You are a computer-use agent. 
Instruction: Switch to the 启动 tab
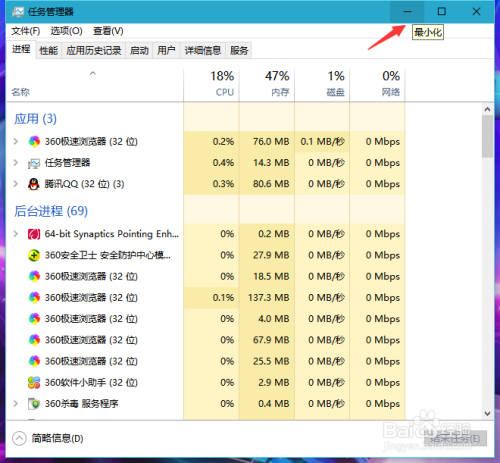pyautogui.click(x=139, y=51)
